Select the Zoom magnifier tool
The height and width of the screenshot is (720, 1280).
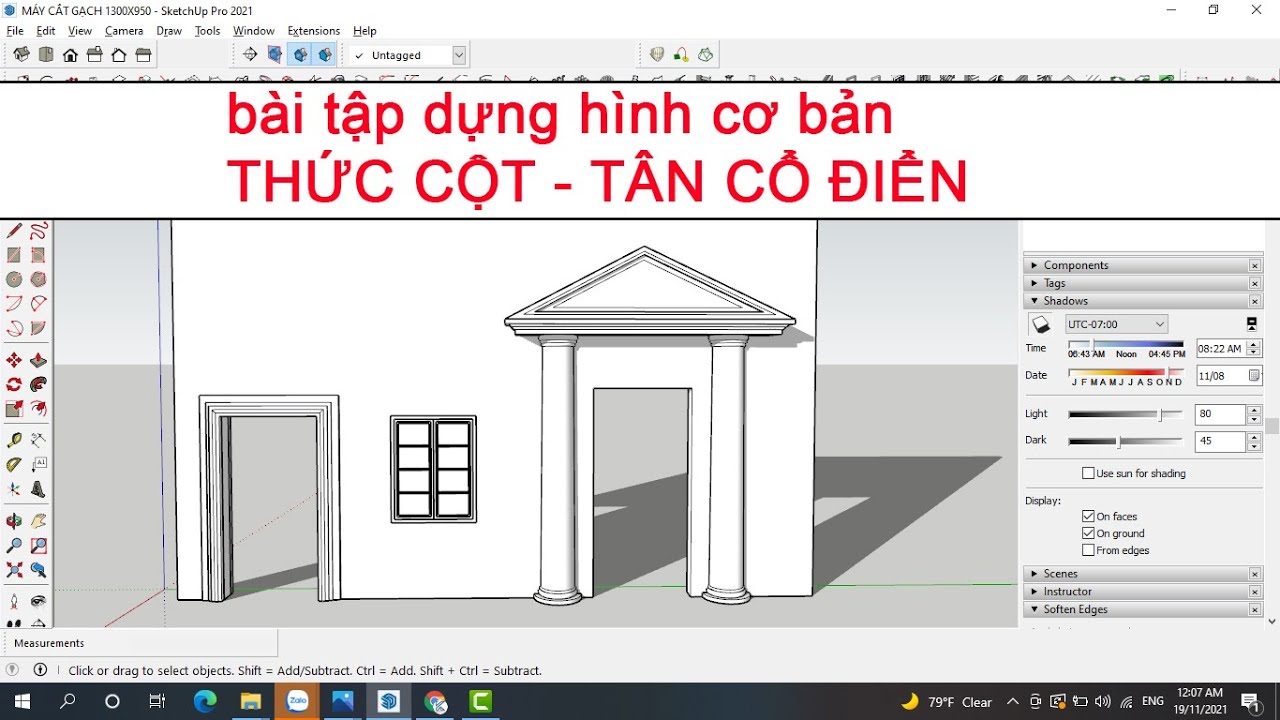point(14,546)
